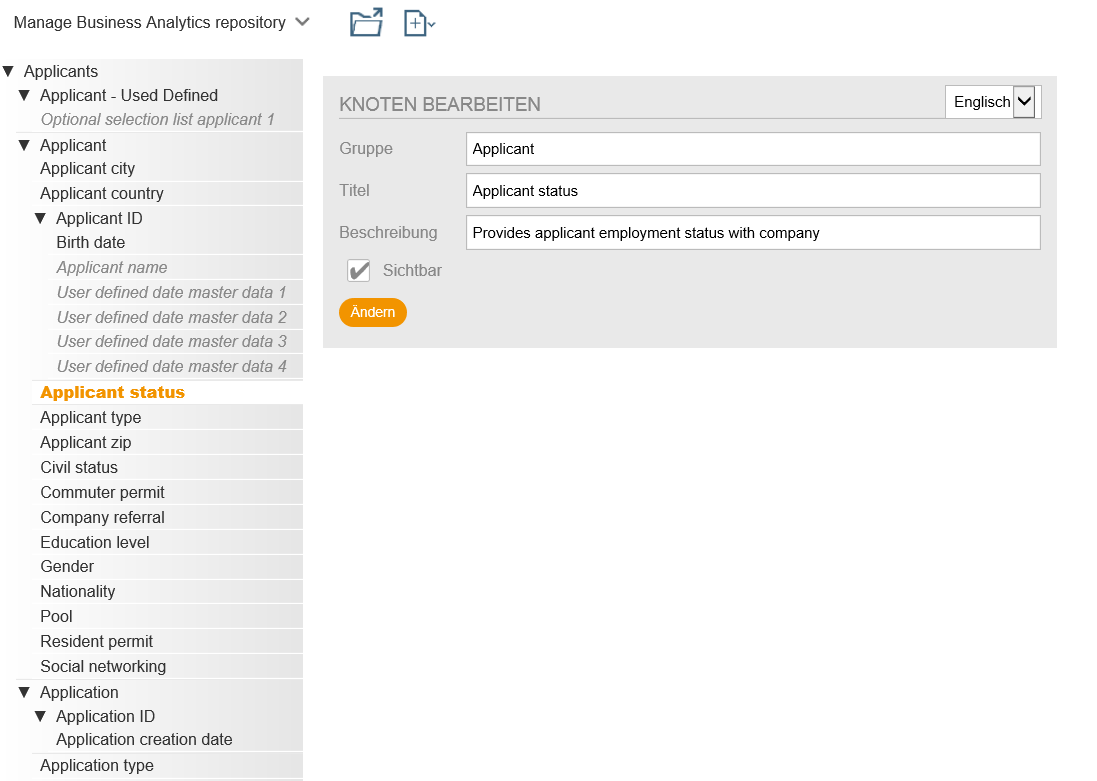The height and width of the screenshot is (781, 1097).
Task: Select Social networking in the tree
Action: click(x=103, y=667)
